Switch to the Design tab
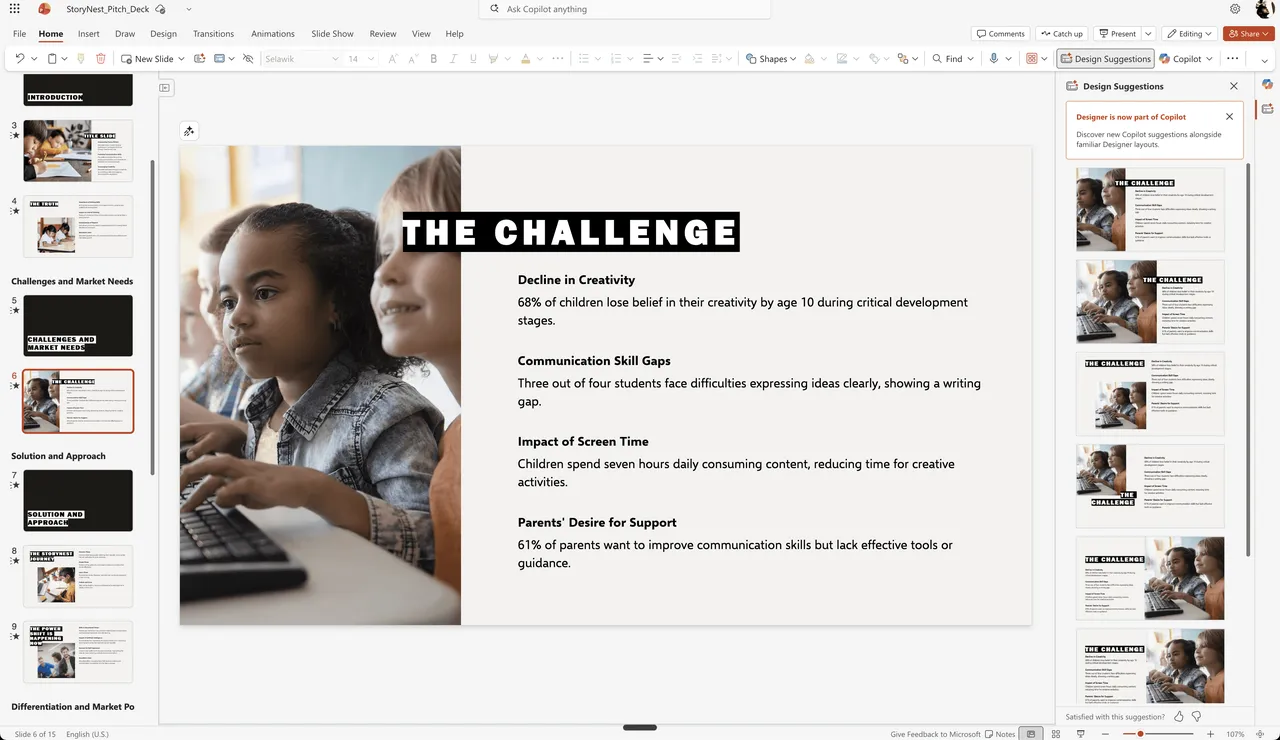1280x740 pixels. (163, 34)
